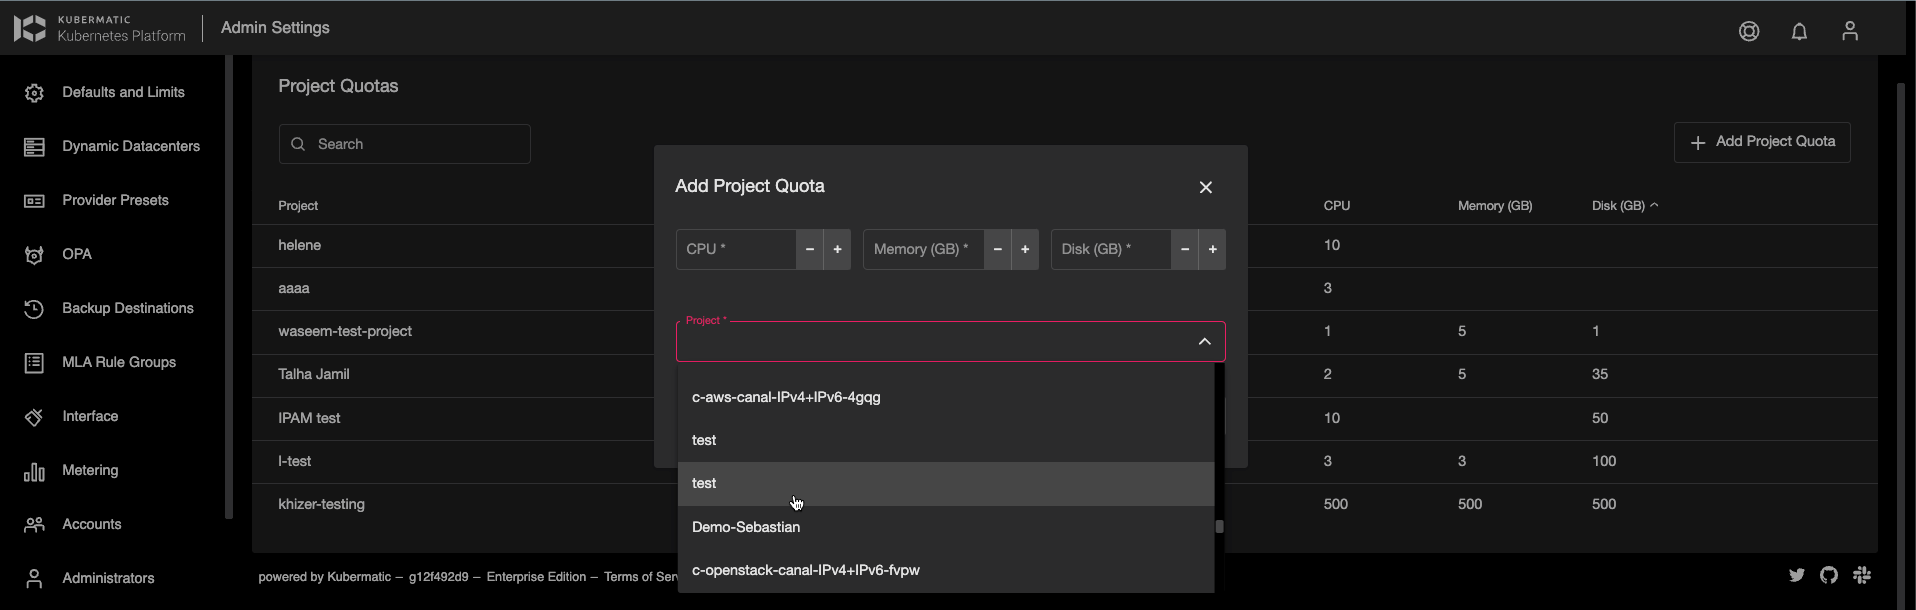Click the Enterprise Edition footer link
This screenshot has width=1916, height=610.
536,577
